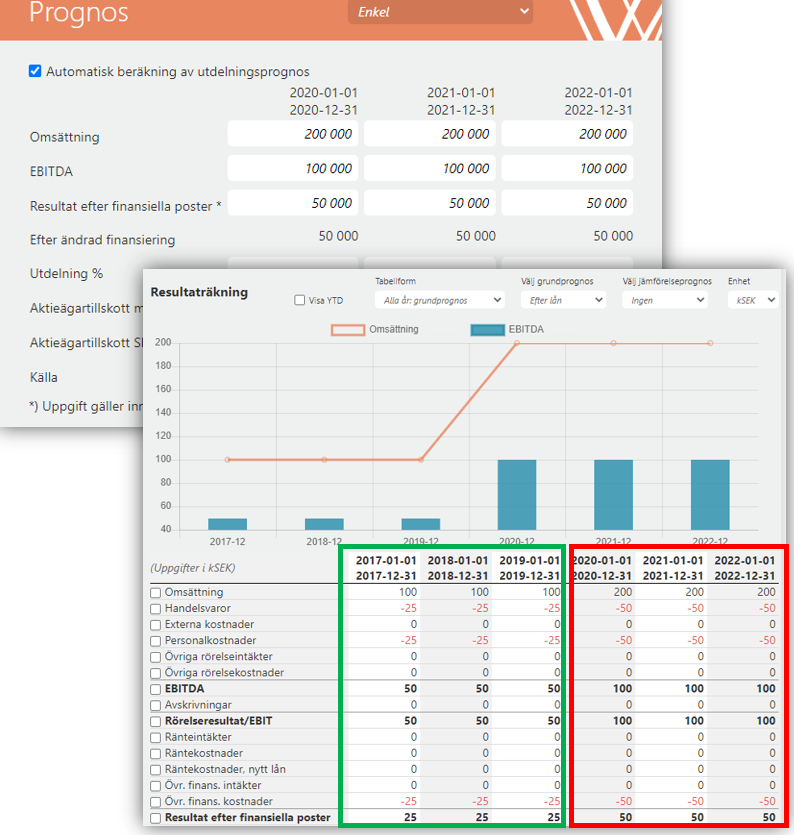Viewport: 794px width, 835px height.
Task: Toggle Omsättning legend swatch in chart
Action: (x=348, y=330)
